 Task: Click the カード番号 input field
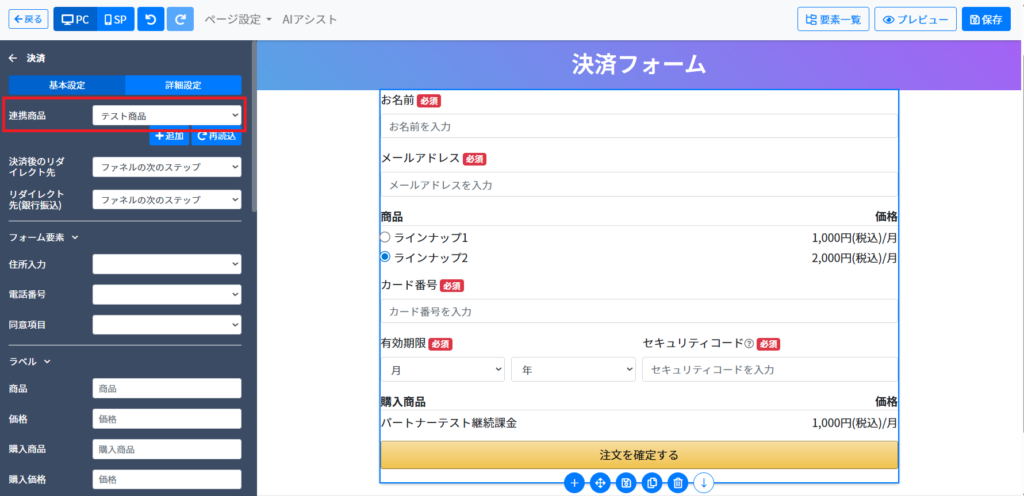point(638,312)
